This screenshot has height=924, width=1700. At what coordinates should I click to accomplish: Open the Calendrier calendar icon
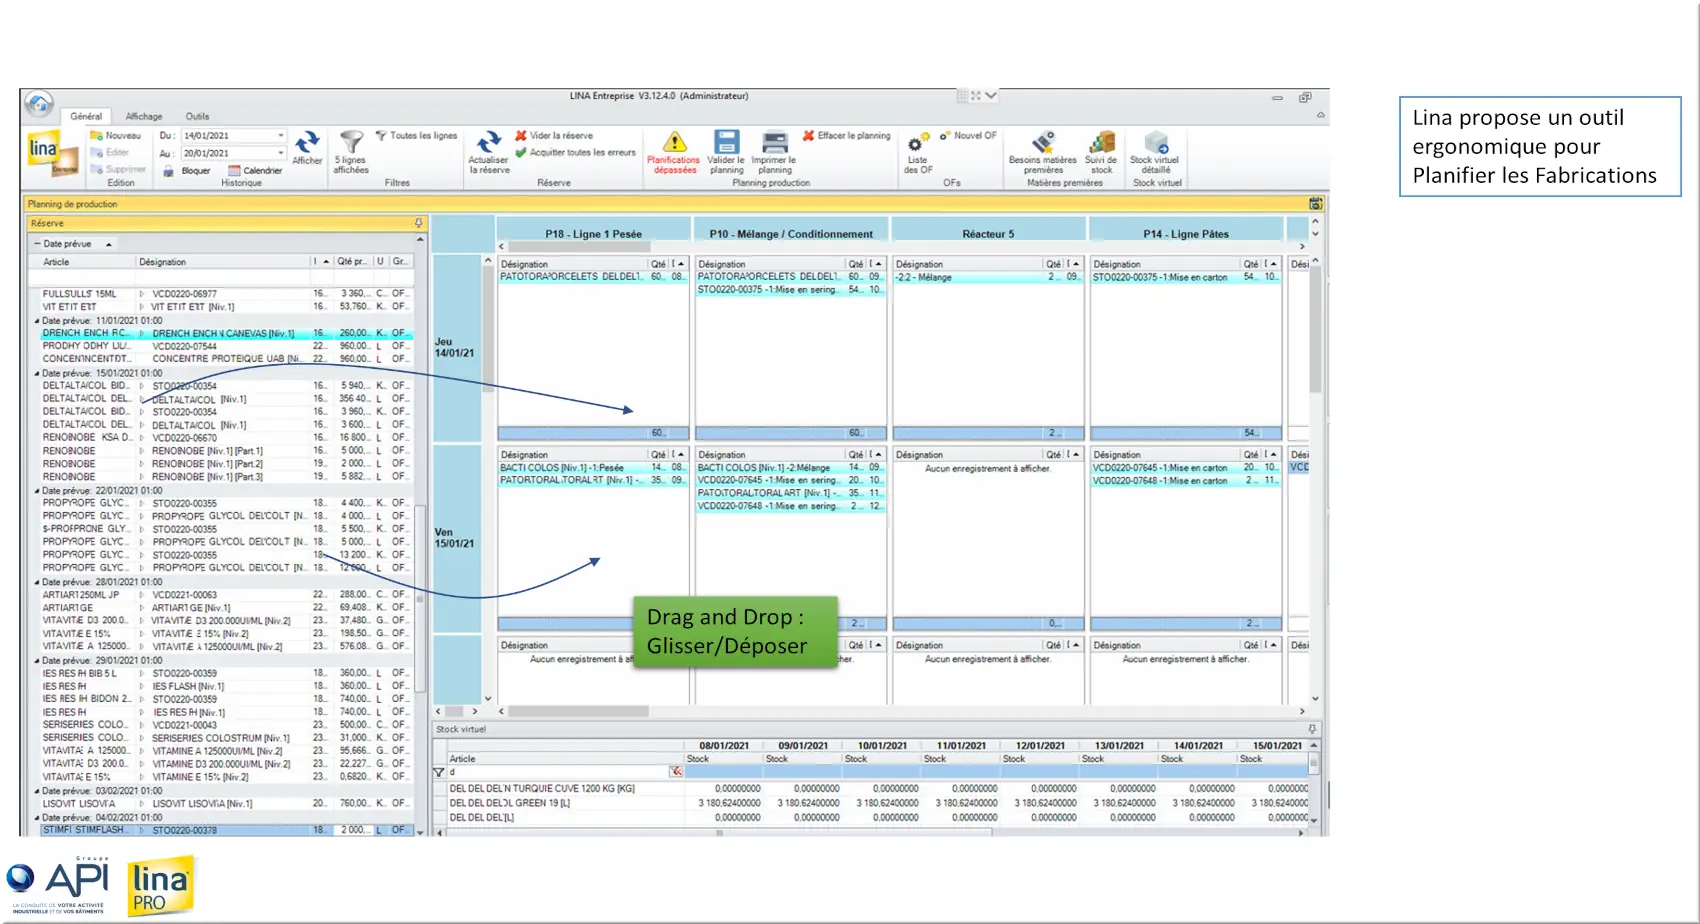[234, 171]
